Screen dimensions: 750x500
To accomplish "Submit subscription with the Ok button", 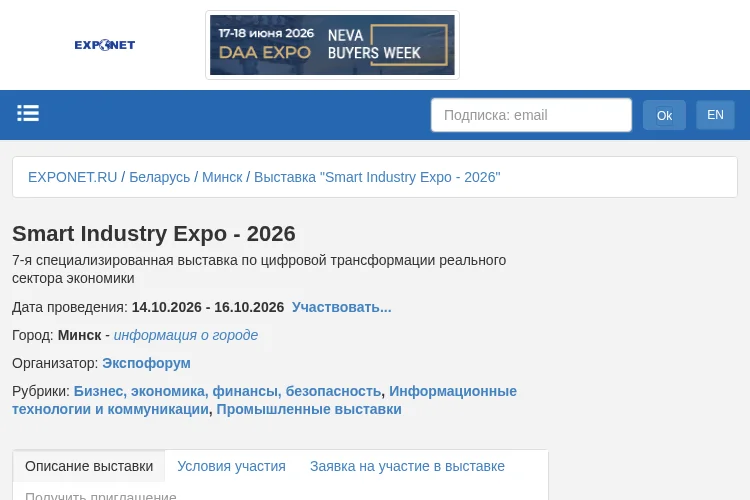I will (x=664, y=115).
